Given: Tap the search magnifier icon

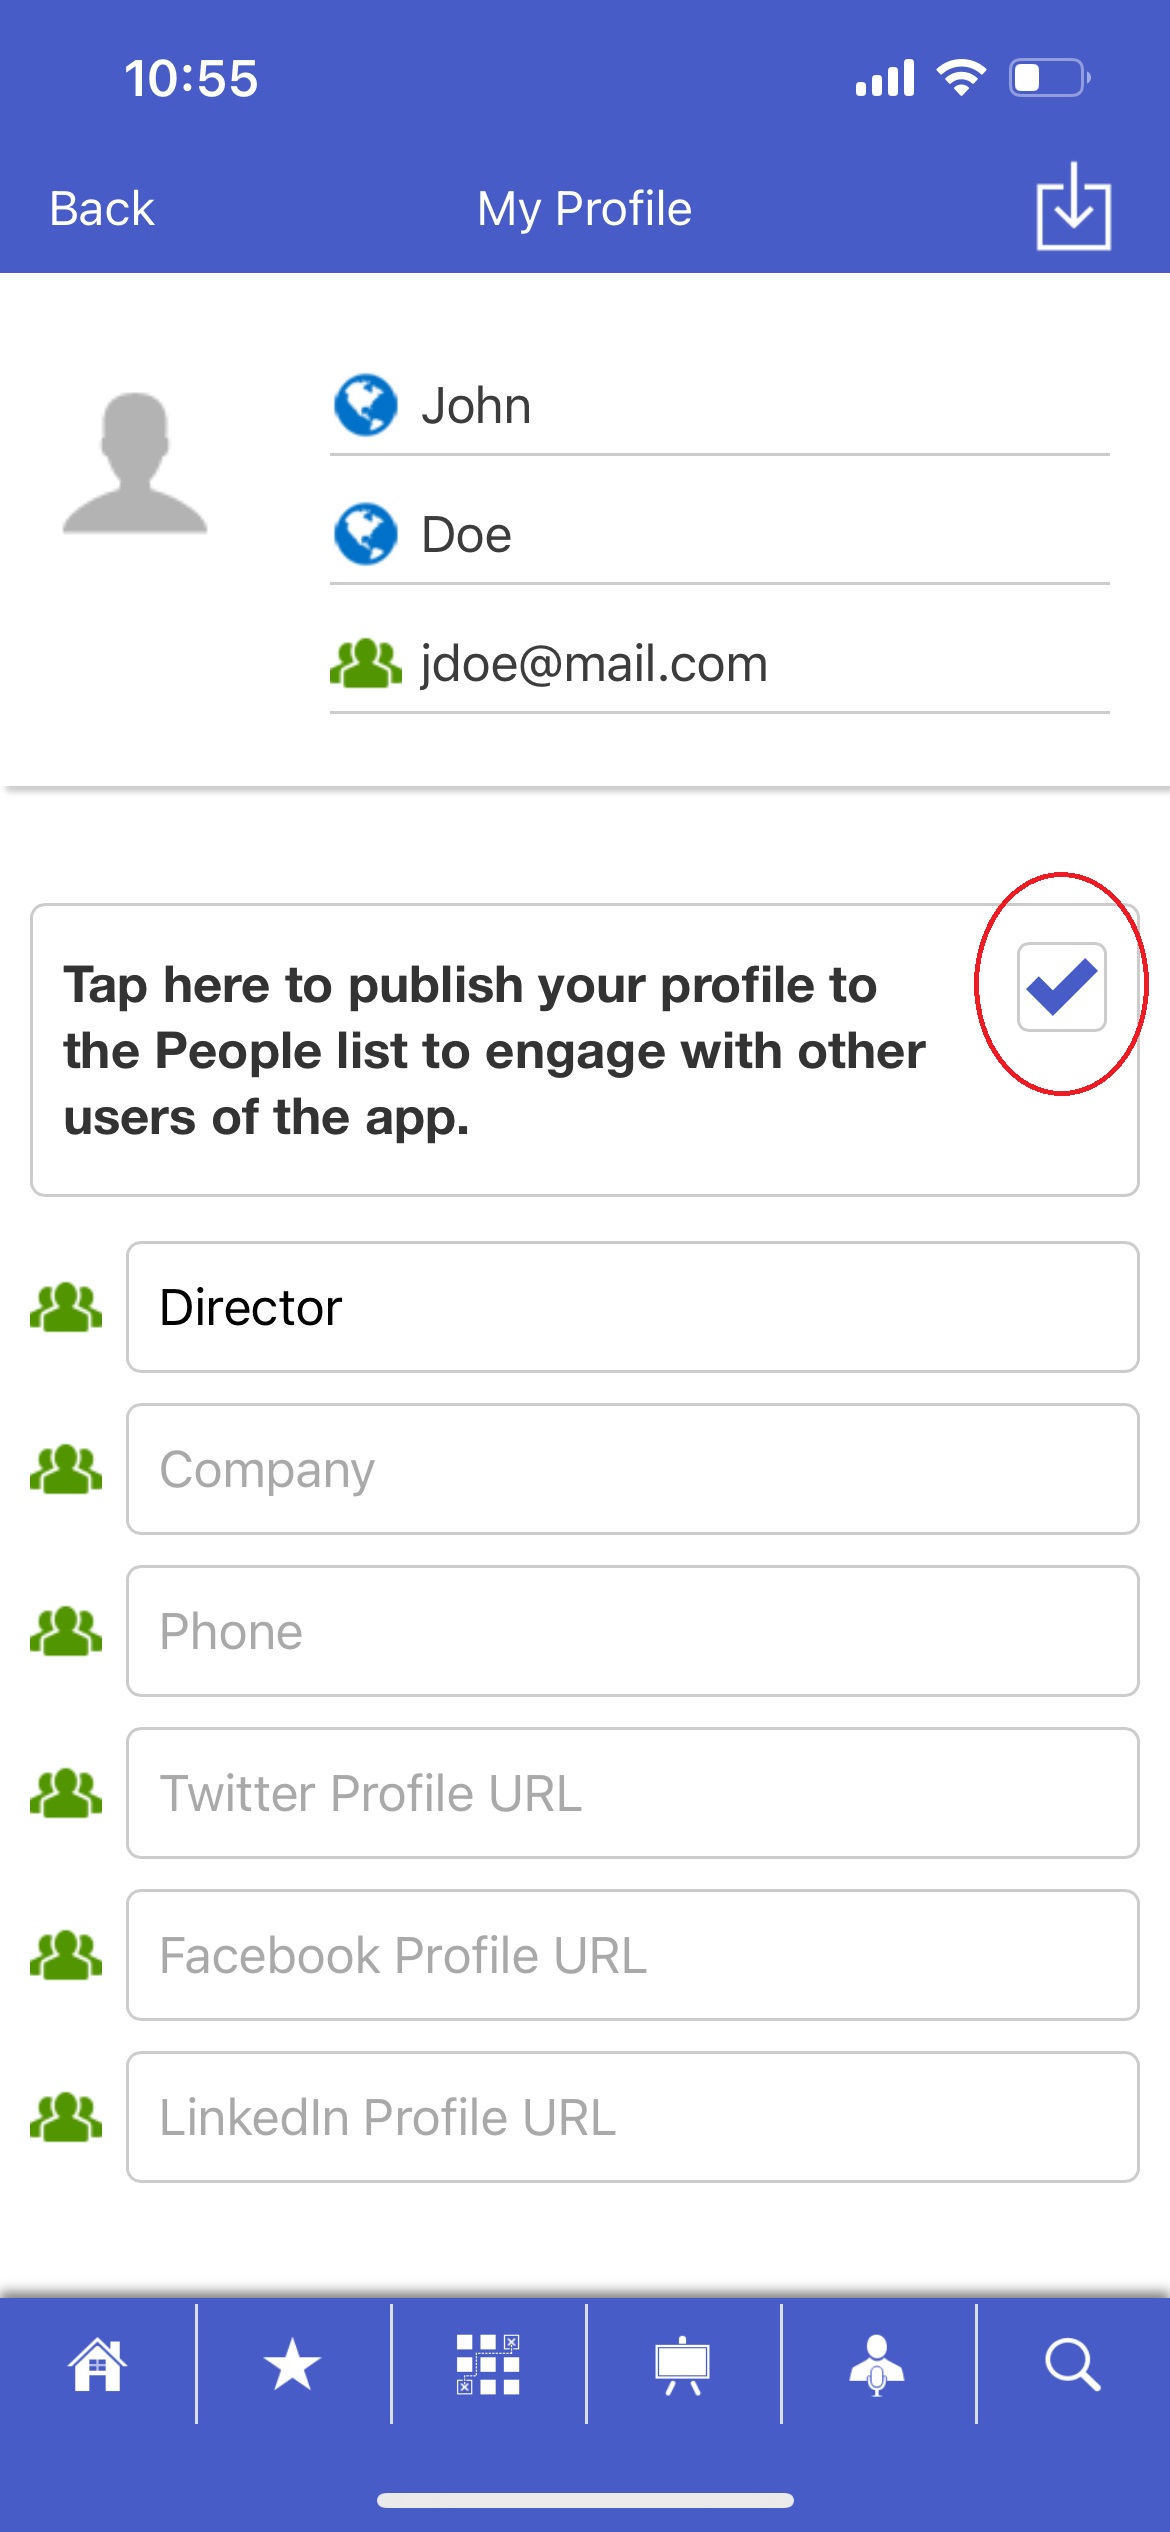Looking at the screenshot, I should [x=1072, y=2364].
